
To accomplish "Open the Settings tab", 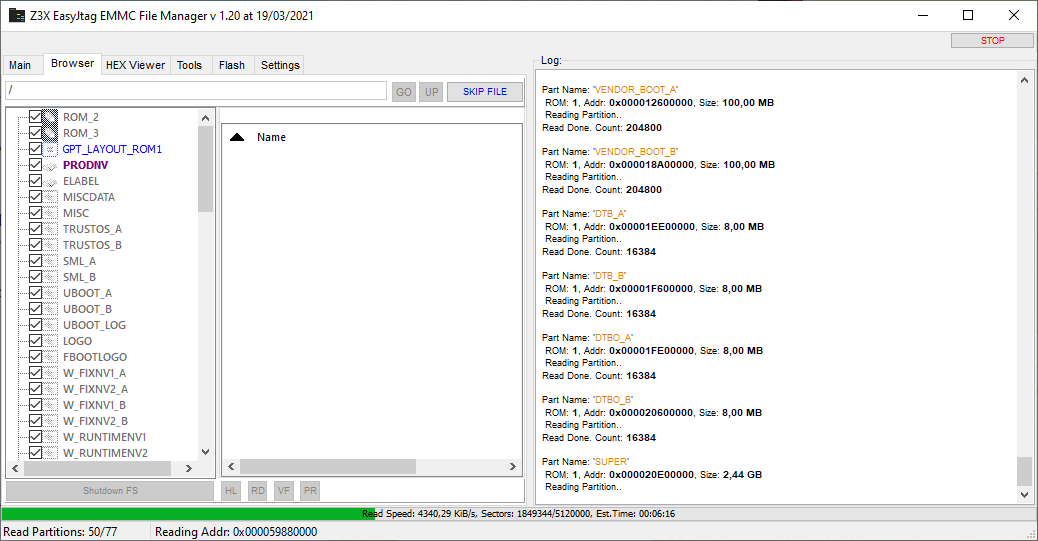I will (x=280, y=65).
